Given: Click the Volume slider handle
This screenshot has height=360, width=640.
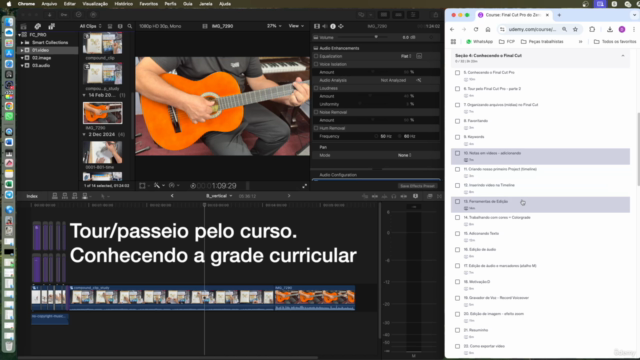Looking at the screenshot, I should pos(376,37).
